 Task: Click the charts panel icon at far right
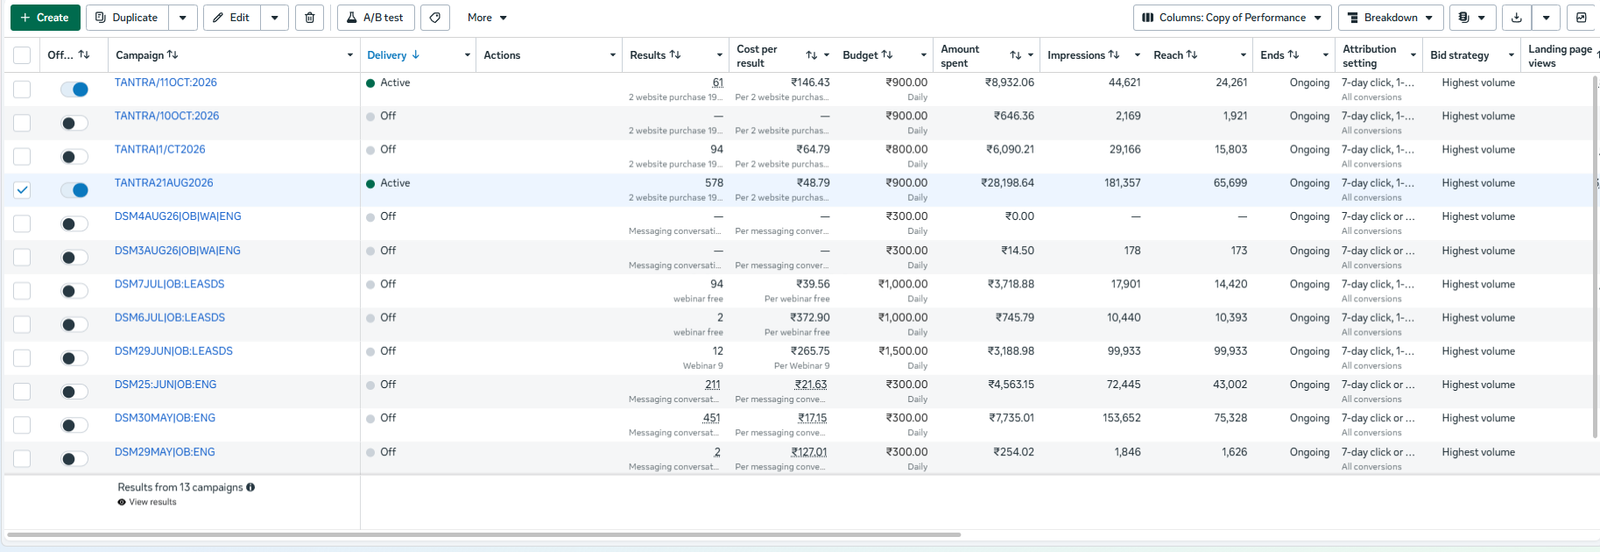1581,18
